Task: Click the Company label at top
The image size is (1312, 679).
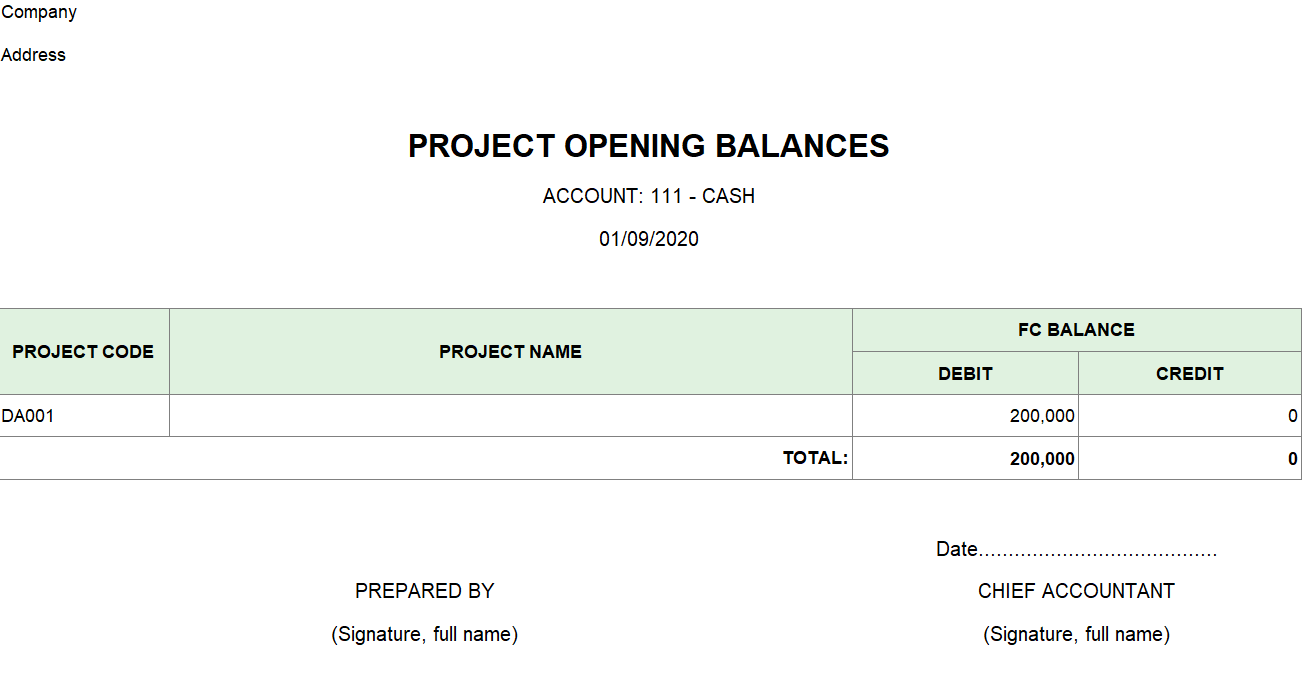Action: 39,13
